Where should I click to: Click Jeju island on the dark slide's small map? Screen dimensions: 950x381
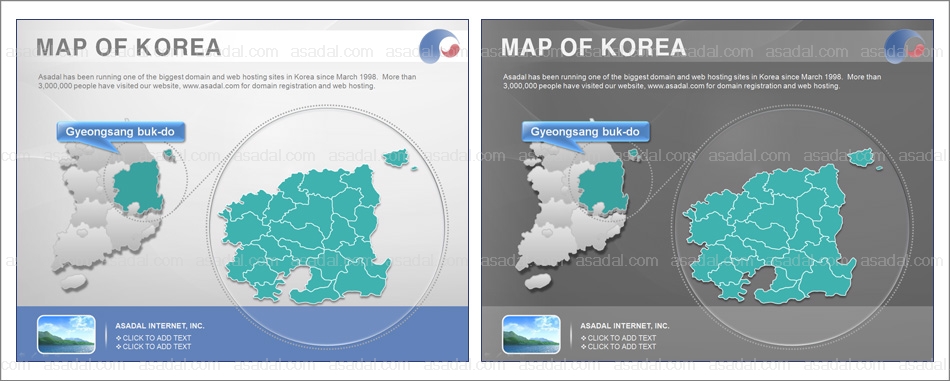click(538, 282)
